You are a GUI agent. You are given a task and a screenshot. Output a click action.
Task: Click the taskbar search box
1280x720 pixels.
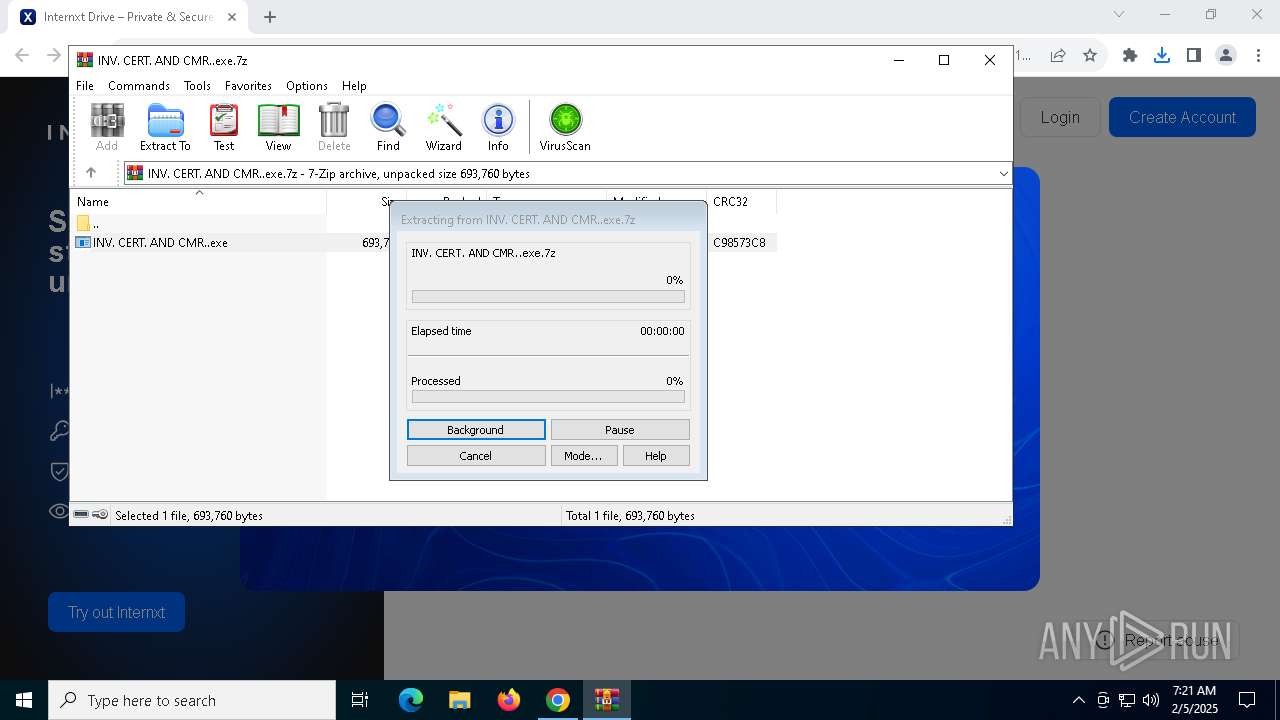pyautogui.click(x=192, y=700)
